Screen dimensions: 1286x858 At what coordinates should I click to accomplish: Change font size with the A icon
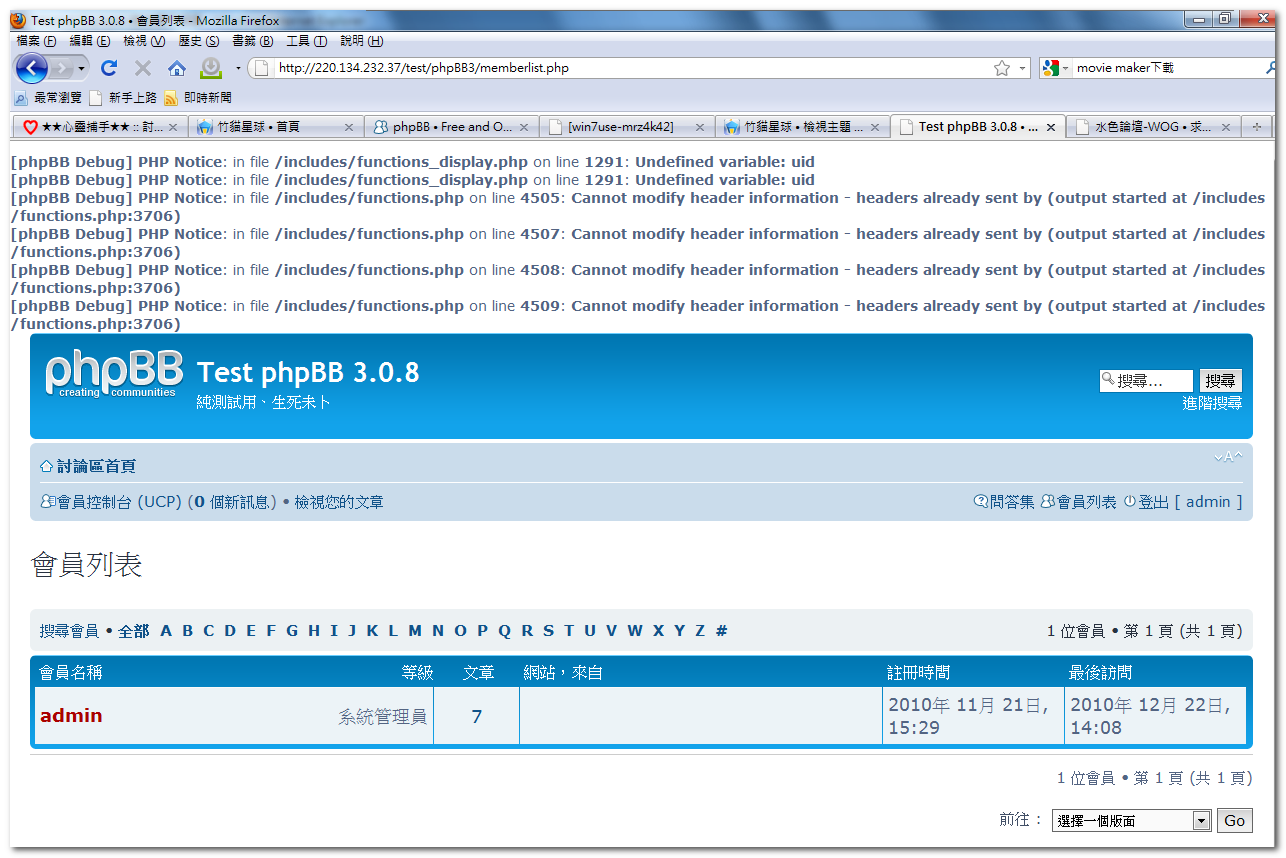click(1228, 457)
